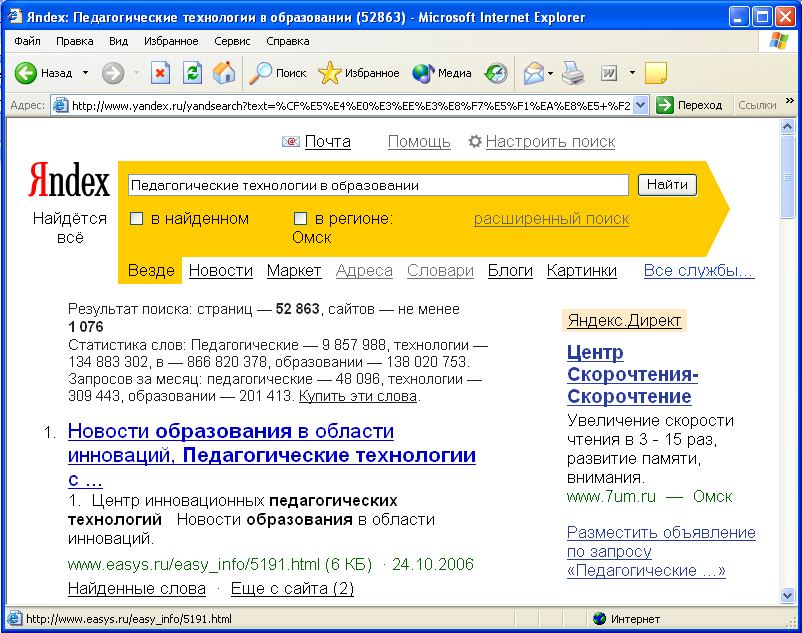Open the 'Настроить поиск' text link
802x633 pixels.
point(550,142)
